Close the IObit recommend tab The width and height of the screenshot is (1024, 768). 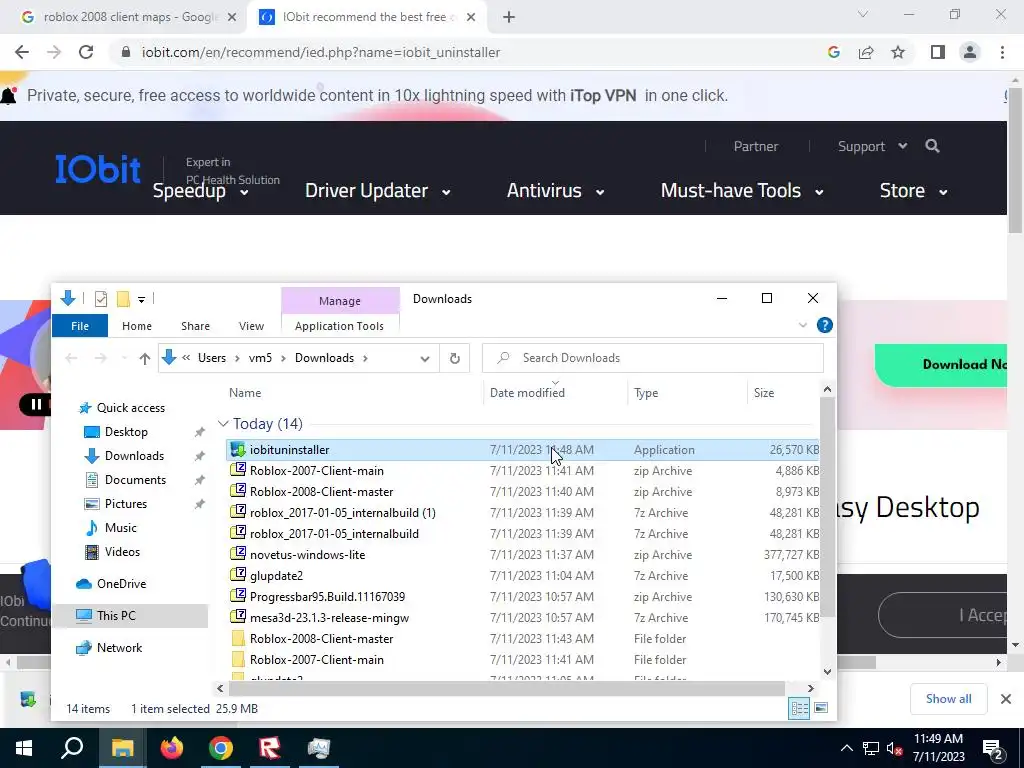(x=470, y=18)
